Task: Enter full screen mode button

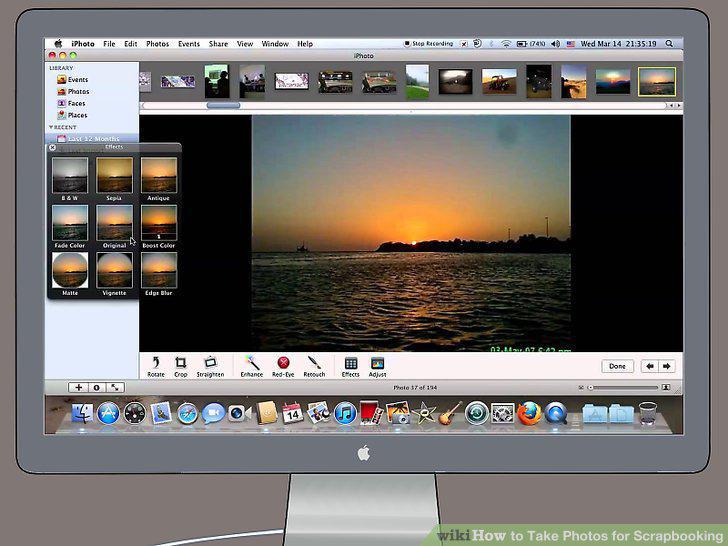Action: pos(115,387)
